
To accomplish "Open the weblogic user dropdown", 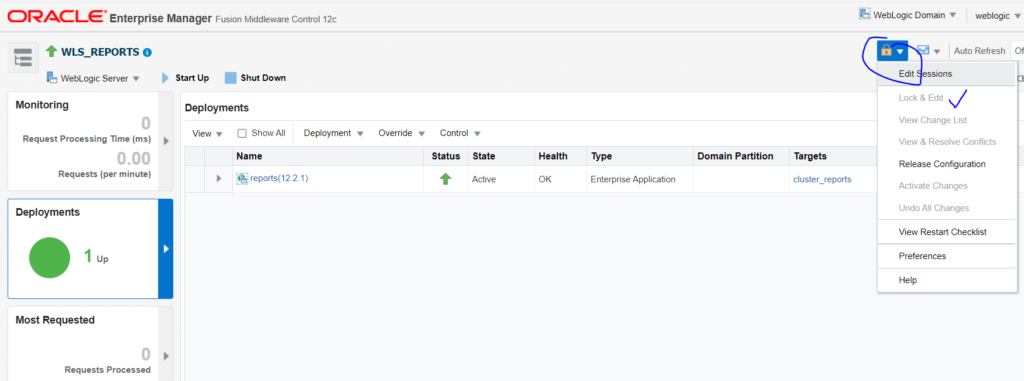I will tap(997, 15).
